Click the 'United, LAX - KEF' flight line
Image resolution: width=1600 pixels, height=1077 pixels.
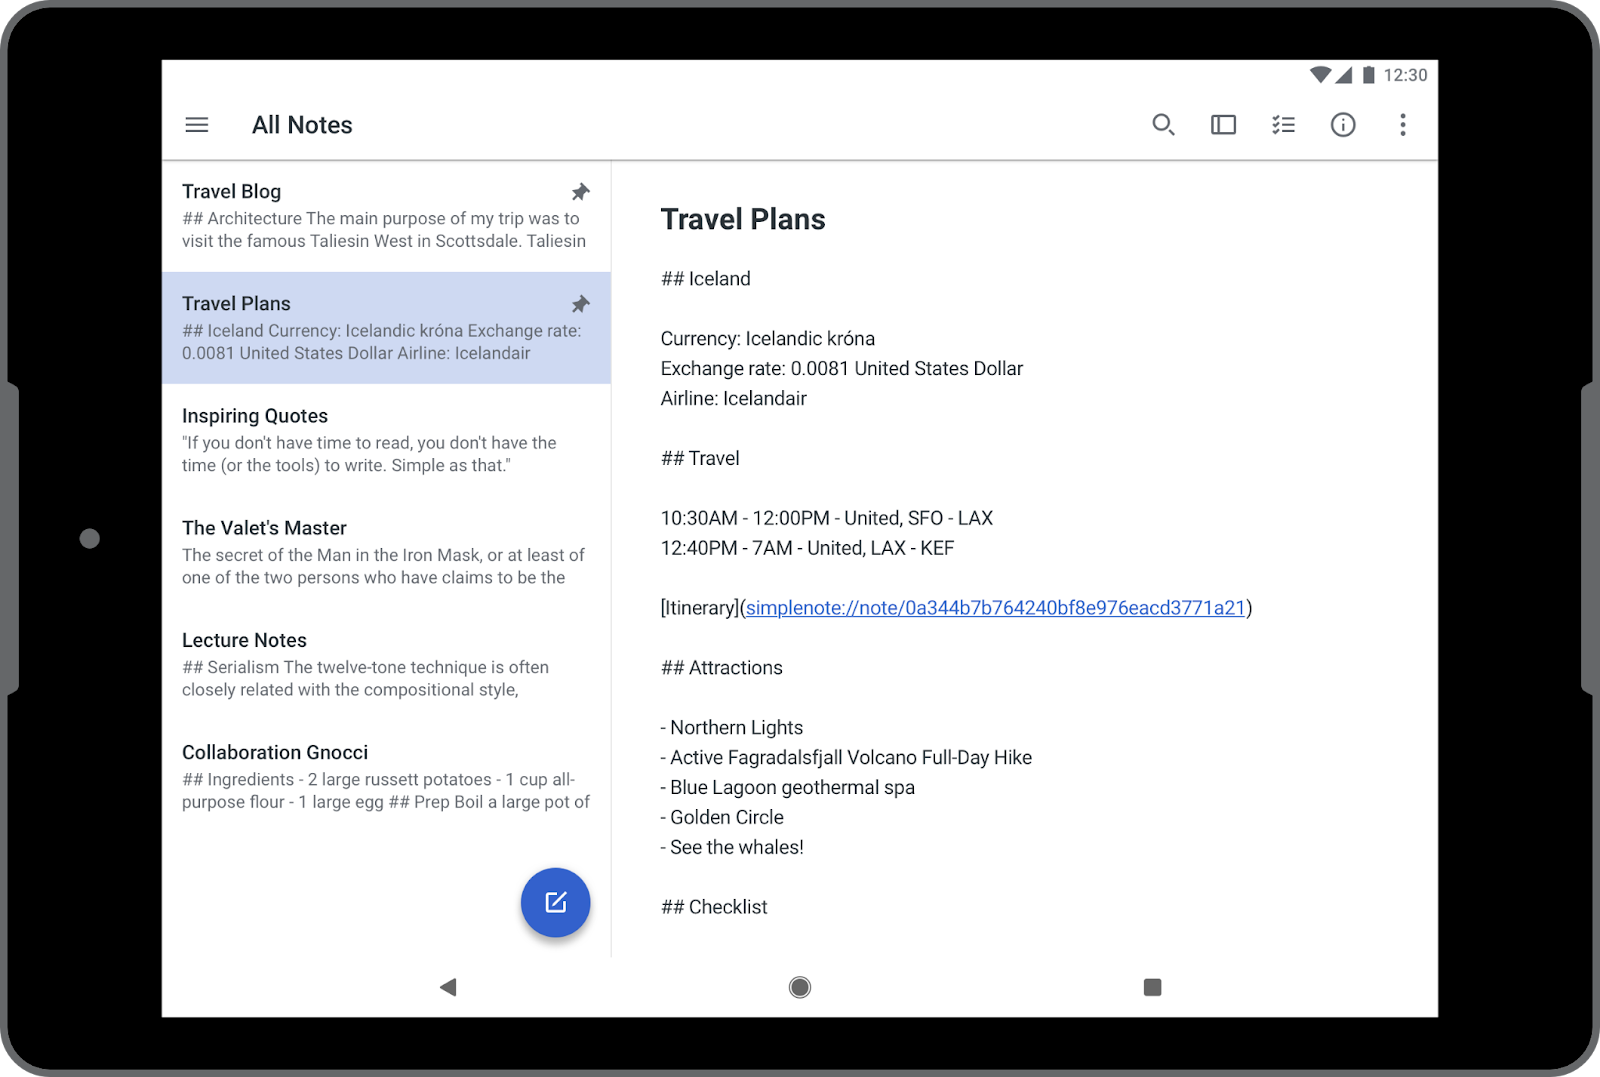(808, 548)
